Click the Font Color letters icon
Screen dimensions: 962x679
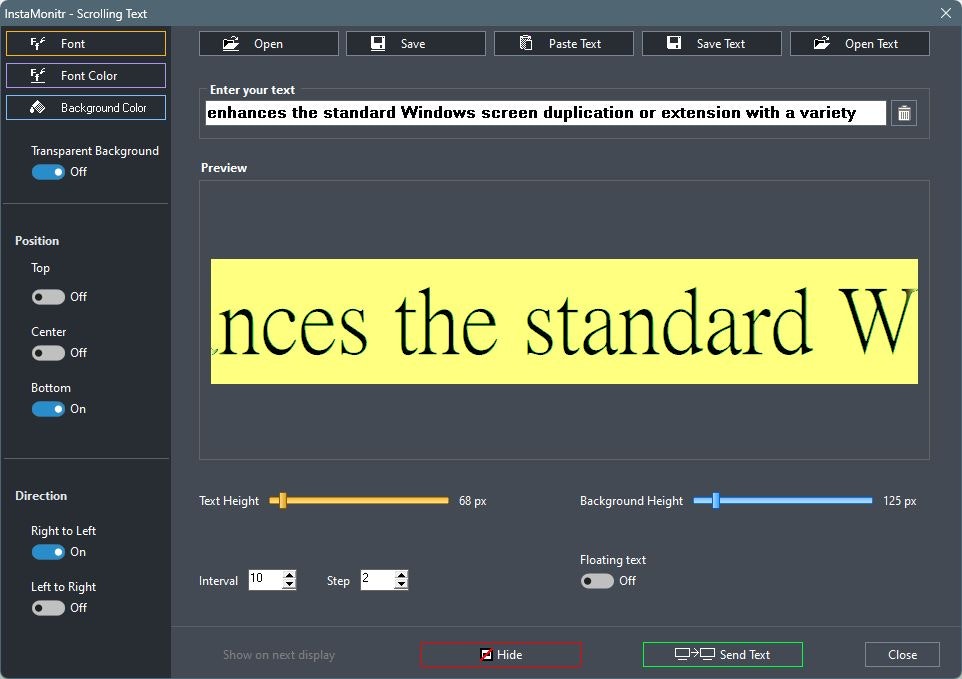click(38, 75)
